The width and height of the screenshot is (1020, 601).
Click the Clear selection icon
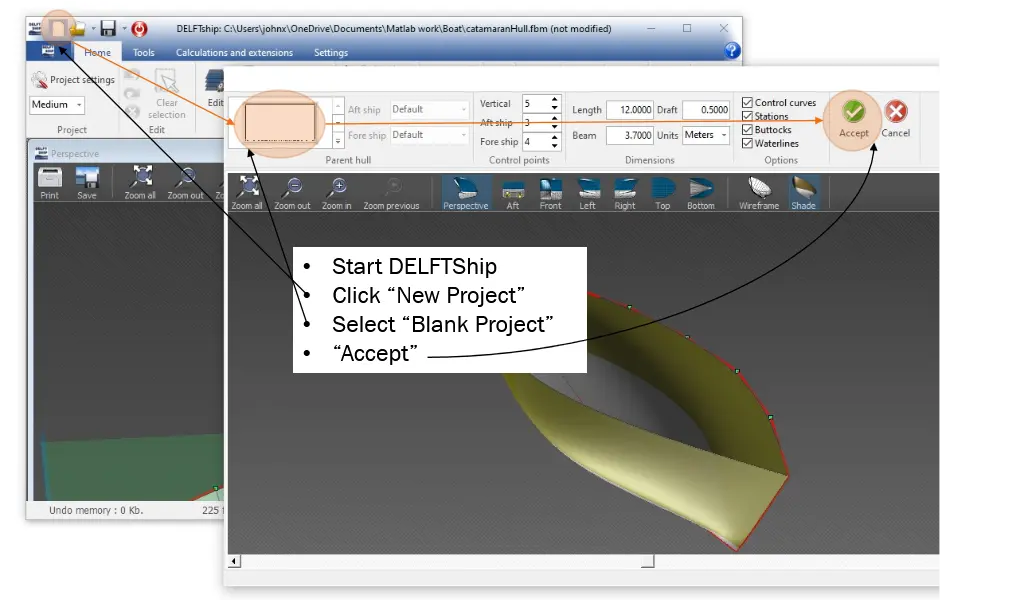click(x=167, y=95)
